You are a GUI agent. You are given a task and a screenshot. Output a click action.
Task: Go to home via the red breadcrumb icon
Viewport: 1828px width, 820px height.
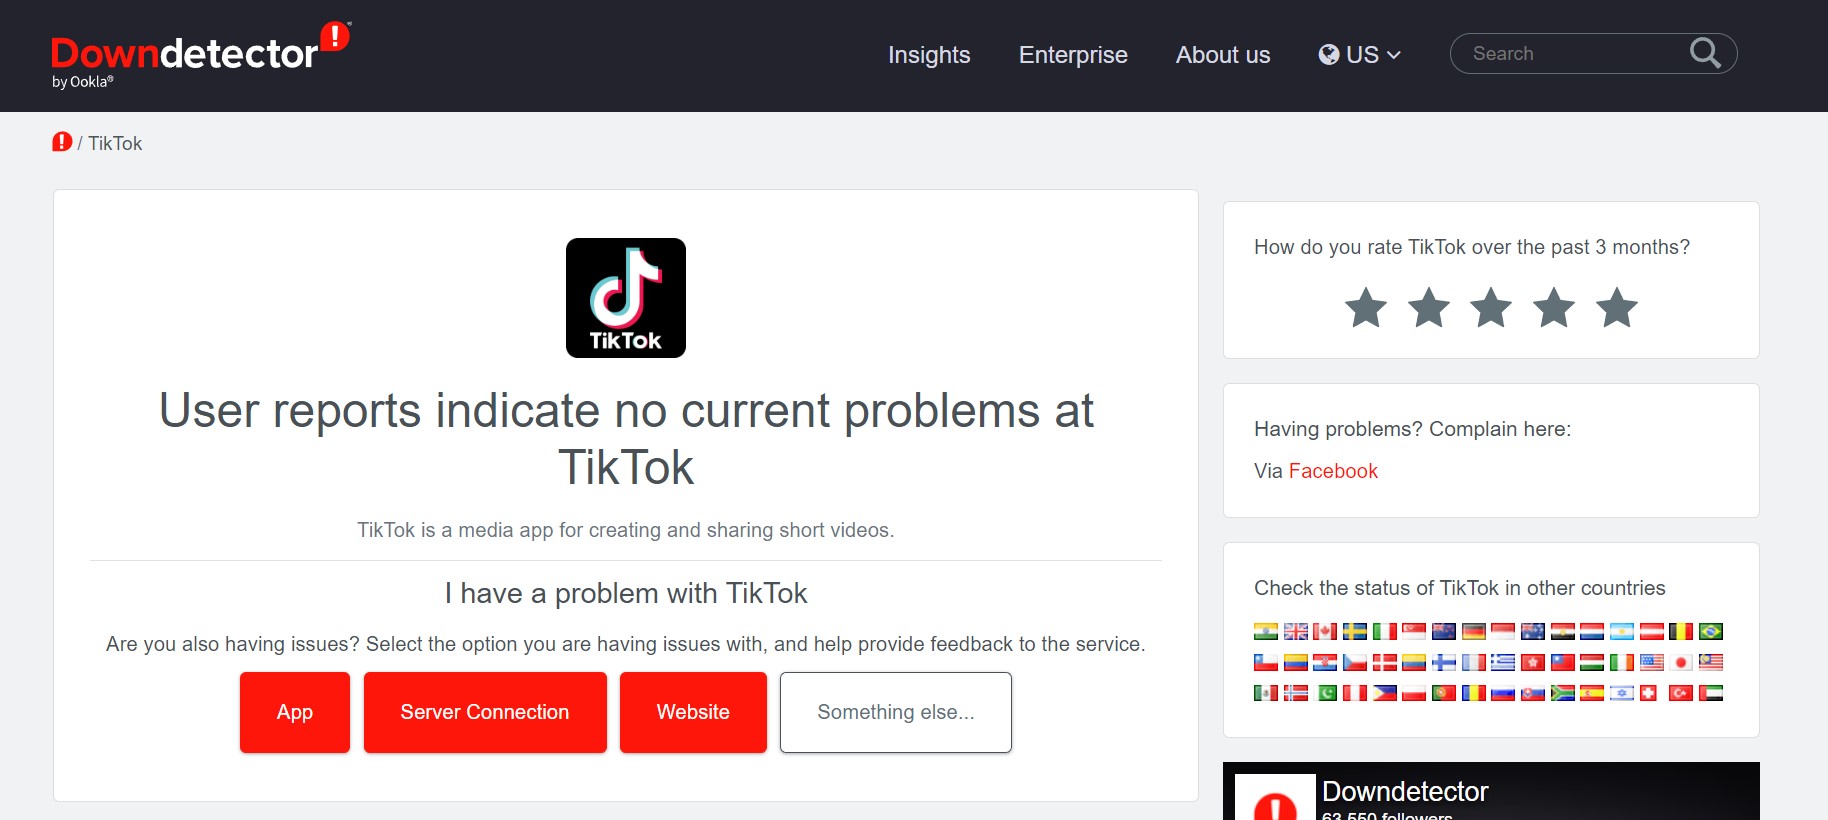(x=62, y=142)
